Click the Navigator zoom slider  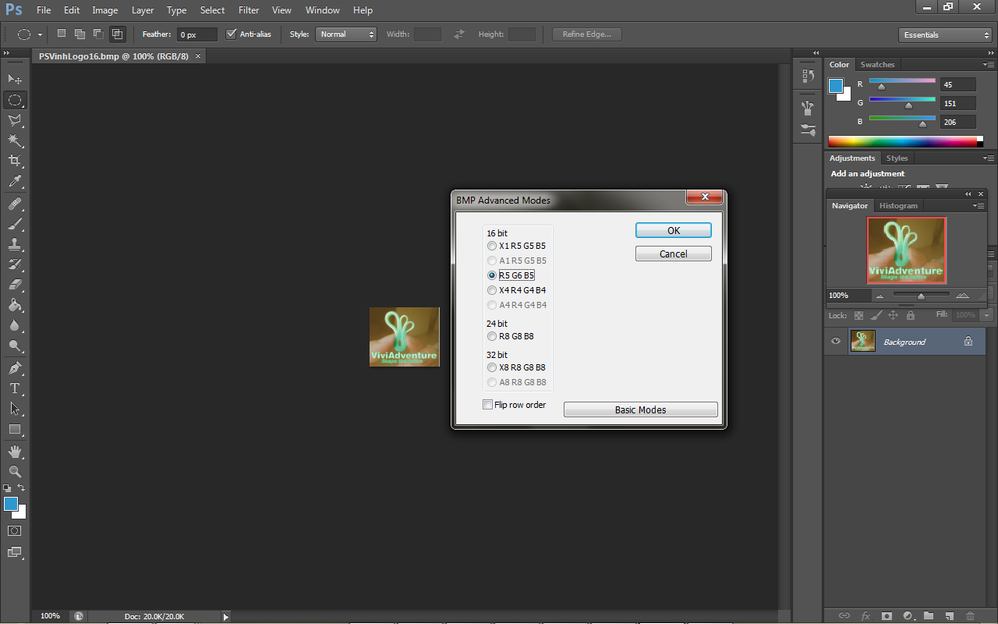point(921,295)
